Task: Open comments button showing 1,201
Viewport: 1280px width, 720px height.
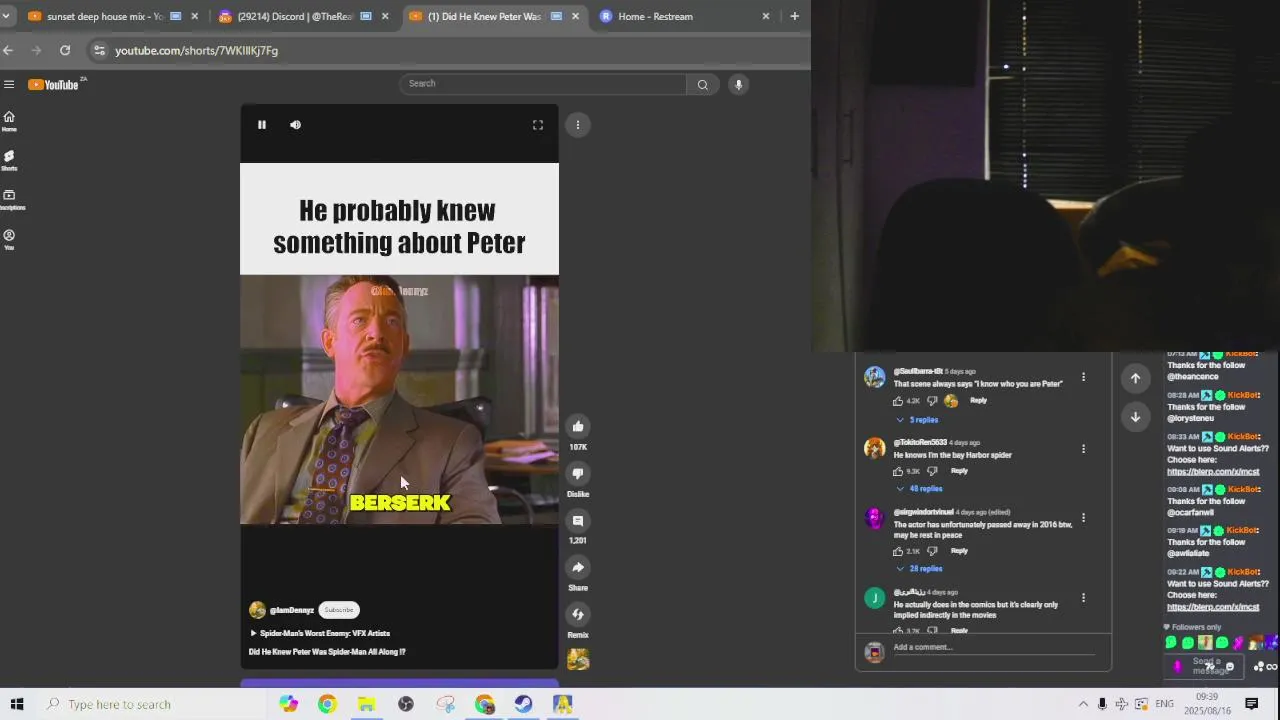Action: (578, 521)
